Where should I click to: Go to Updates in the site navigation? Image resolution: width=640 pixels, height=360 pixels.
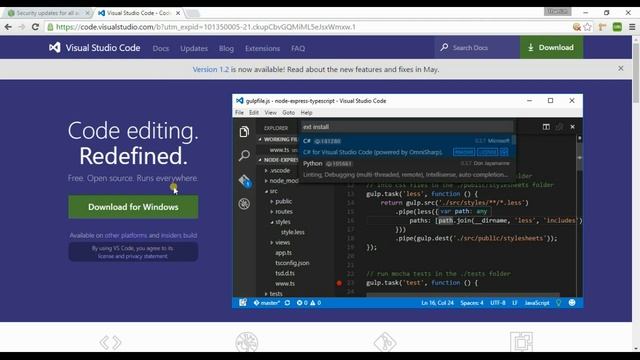[194, 48]
